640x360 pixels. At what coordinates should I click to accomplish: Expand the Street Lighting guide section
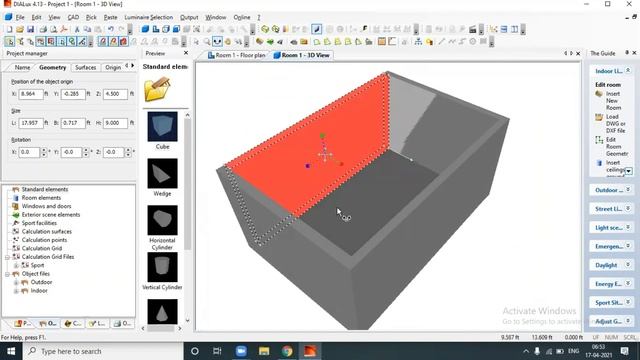tap(628, 209)
